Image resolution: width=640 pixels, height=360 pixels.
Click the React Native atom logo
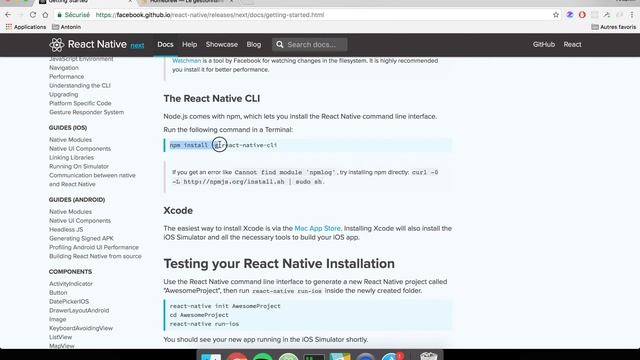pyautogui.click(x=57, y=44)
